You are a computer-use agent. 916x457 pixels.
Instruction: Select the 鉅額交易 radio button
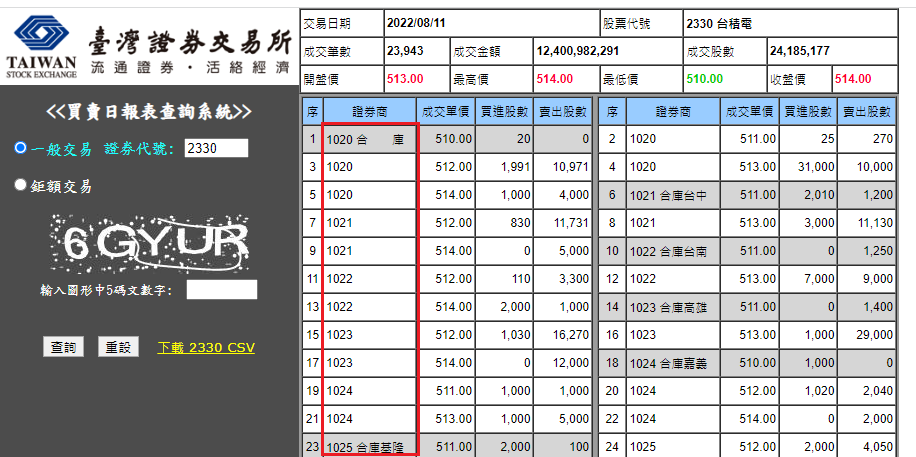pyautogui.click(x=21, y=185)
